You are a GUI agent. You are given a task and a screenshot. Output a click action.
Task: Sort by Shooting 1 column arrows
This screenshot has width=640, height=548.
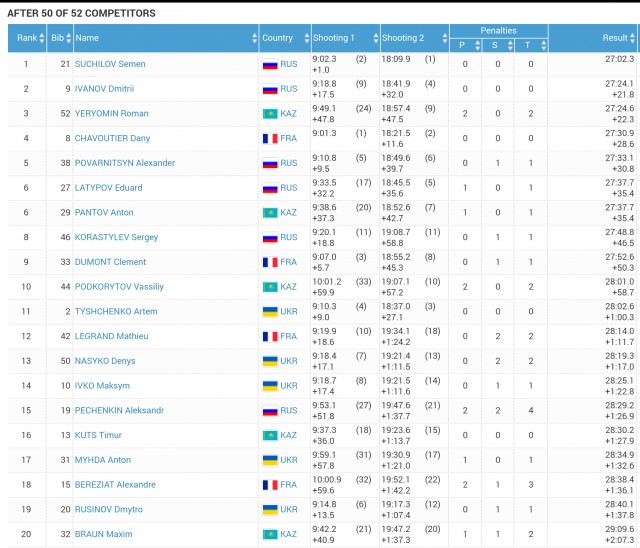tap(376, 38)
